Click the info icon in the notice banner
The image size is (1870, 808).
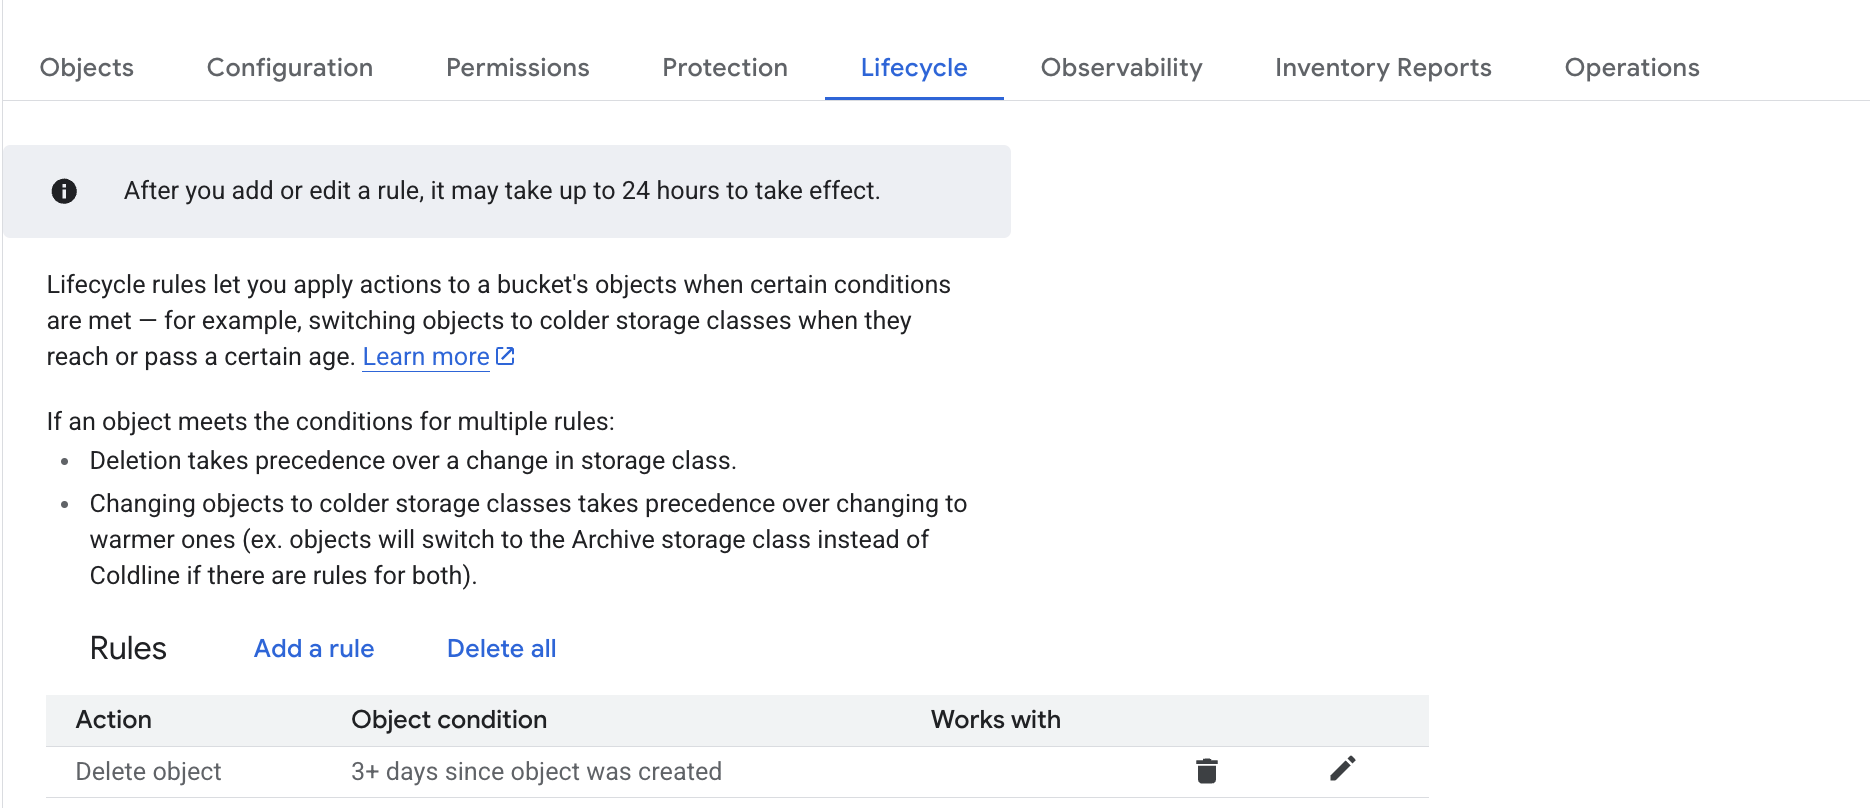tap(64, 191)
